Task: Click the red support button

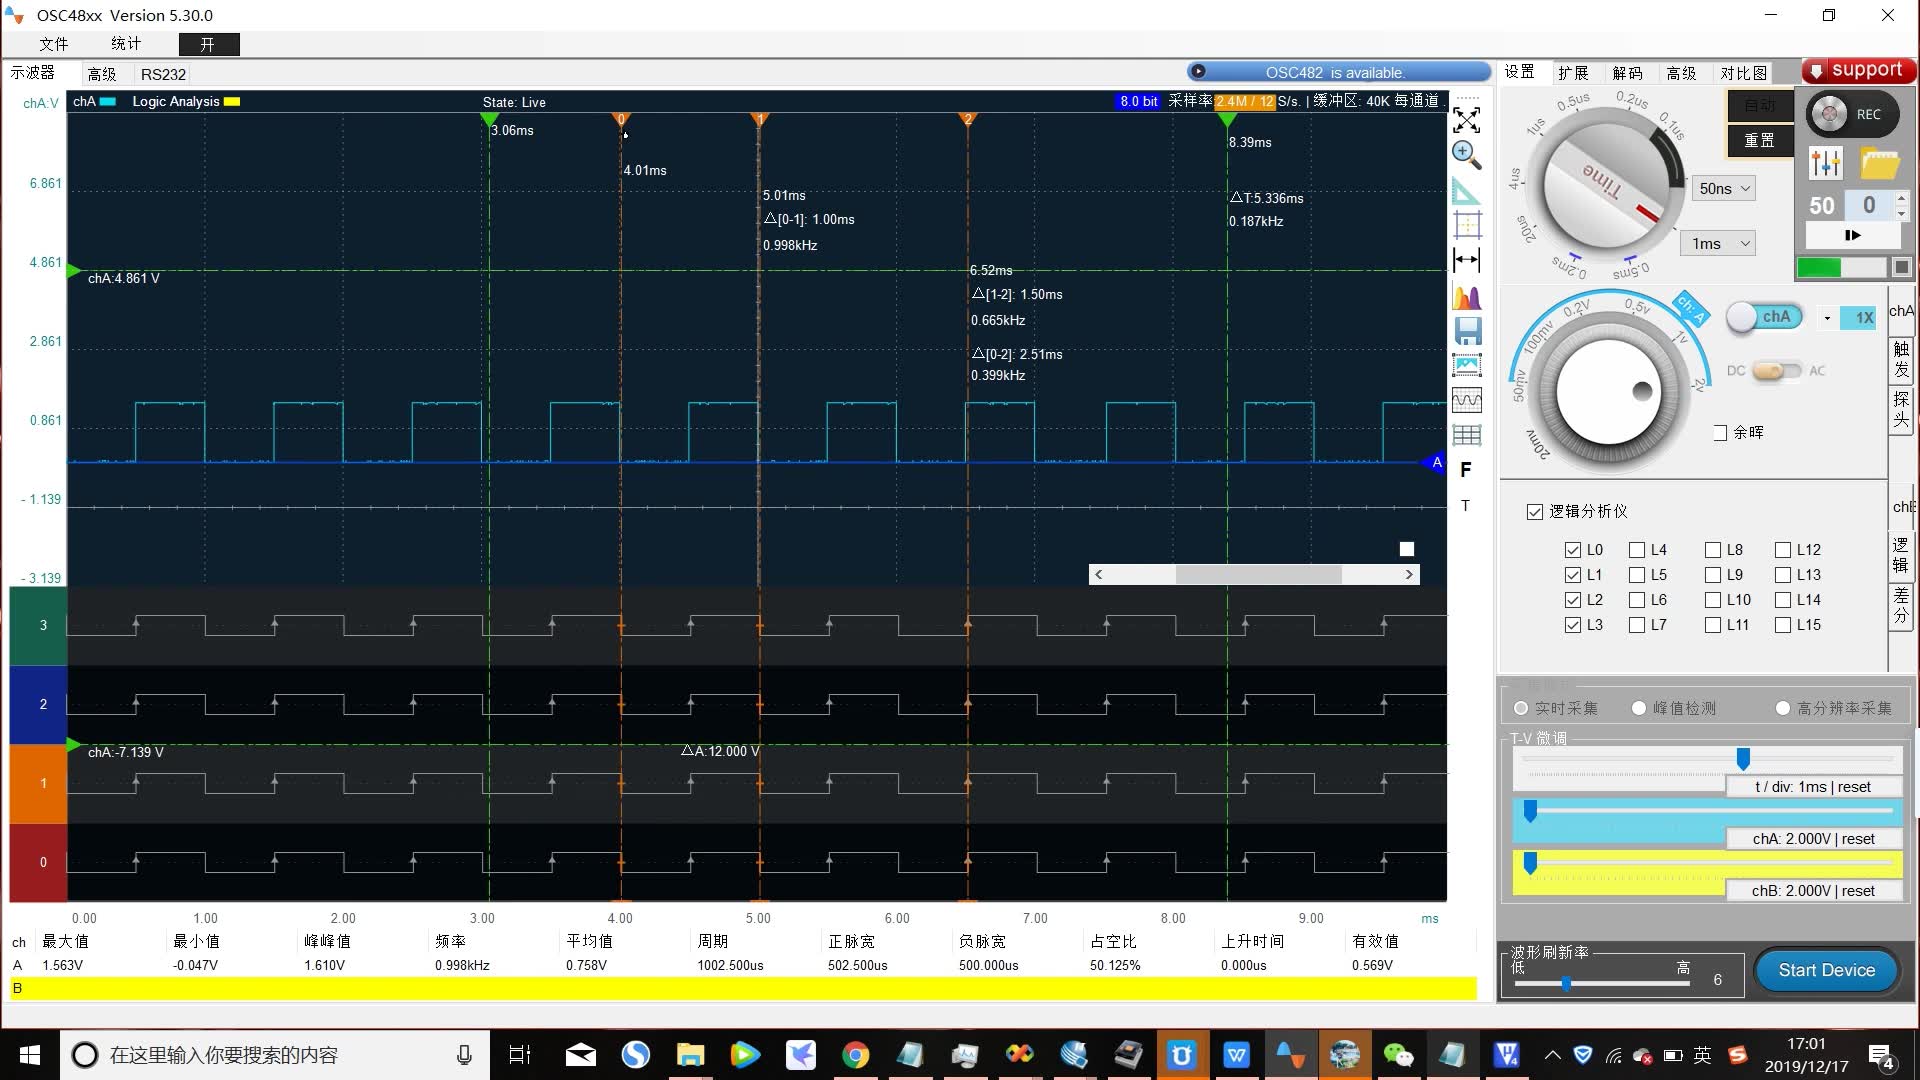Action: coord(1858,70)
